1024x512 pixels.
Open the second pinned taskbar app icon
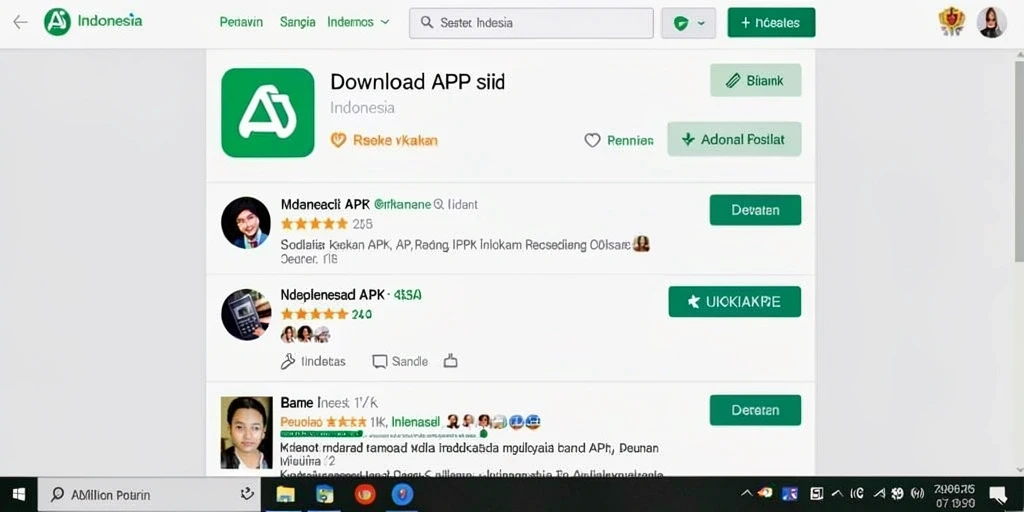tap(325, 494)
